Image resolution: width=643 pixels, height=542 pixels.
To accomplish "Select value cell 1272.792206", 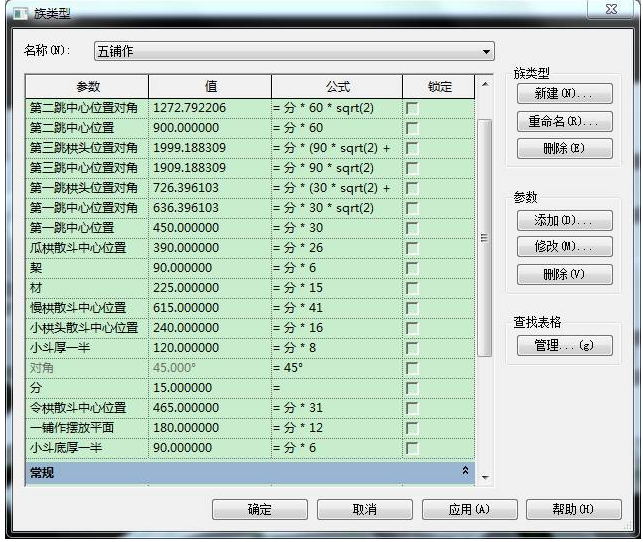I will pyautogui.click(x=210, y=108).
